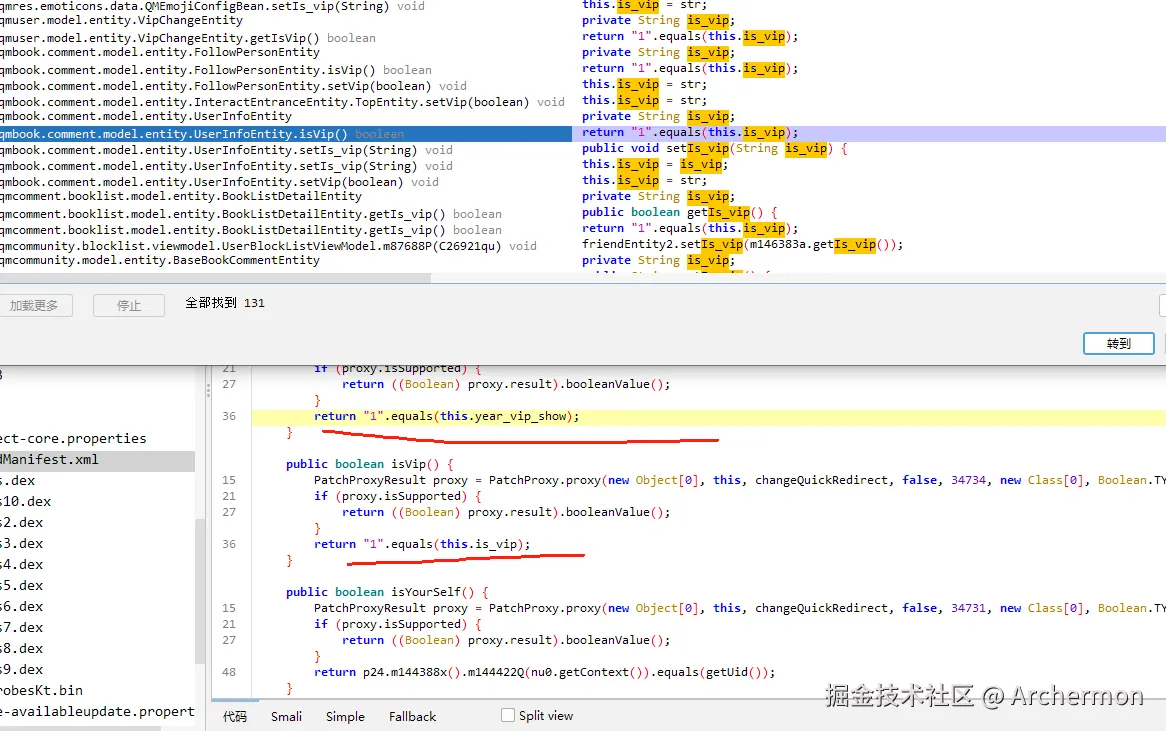Screen dimensions: 1166x731
Task: Click the 'this.is_vip = is_vip;' snippet
Action: [654, 164]
